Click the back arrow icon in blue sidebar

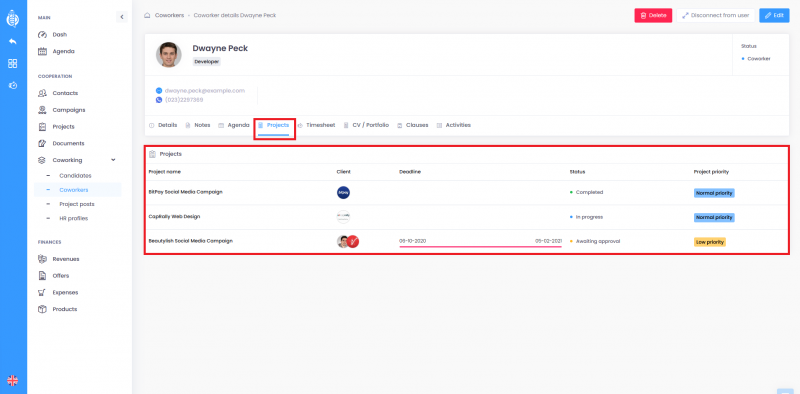pos(13,41)
